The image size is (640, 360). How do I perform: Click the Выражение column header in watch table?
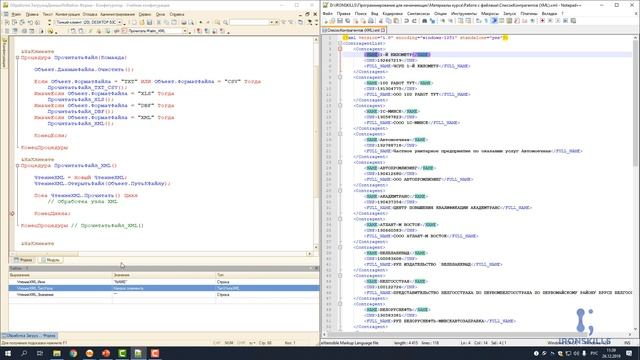[60, 275]
